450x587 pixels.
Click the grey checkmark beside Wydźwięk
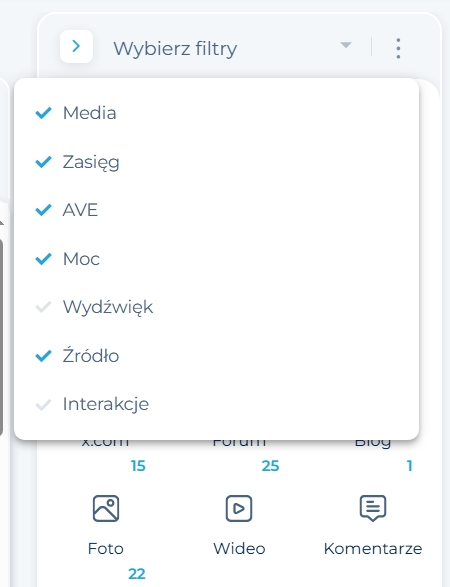(43, 307)
